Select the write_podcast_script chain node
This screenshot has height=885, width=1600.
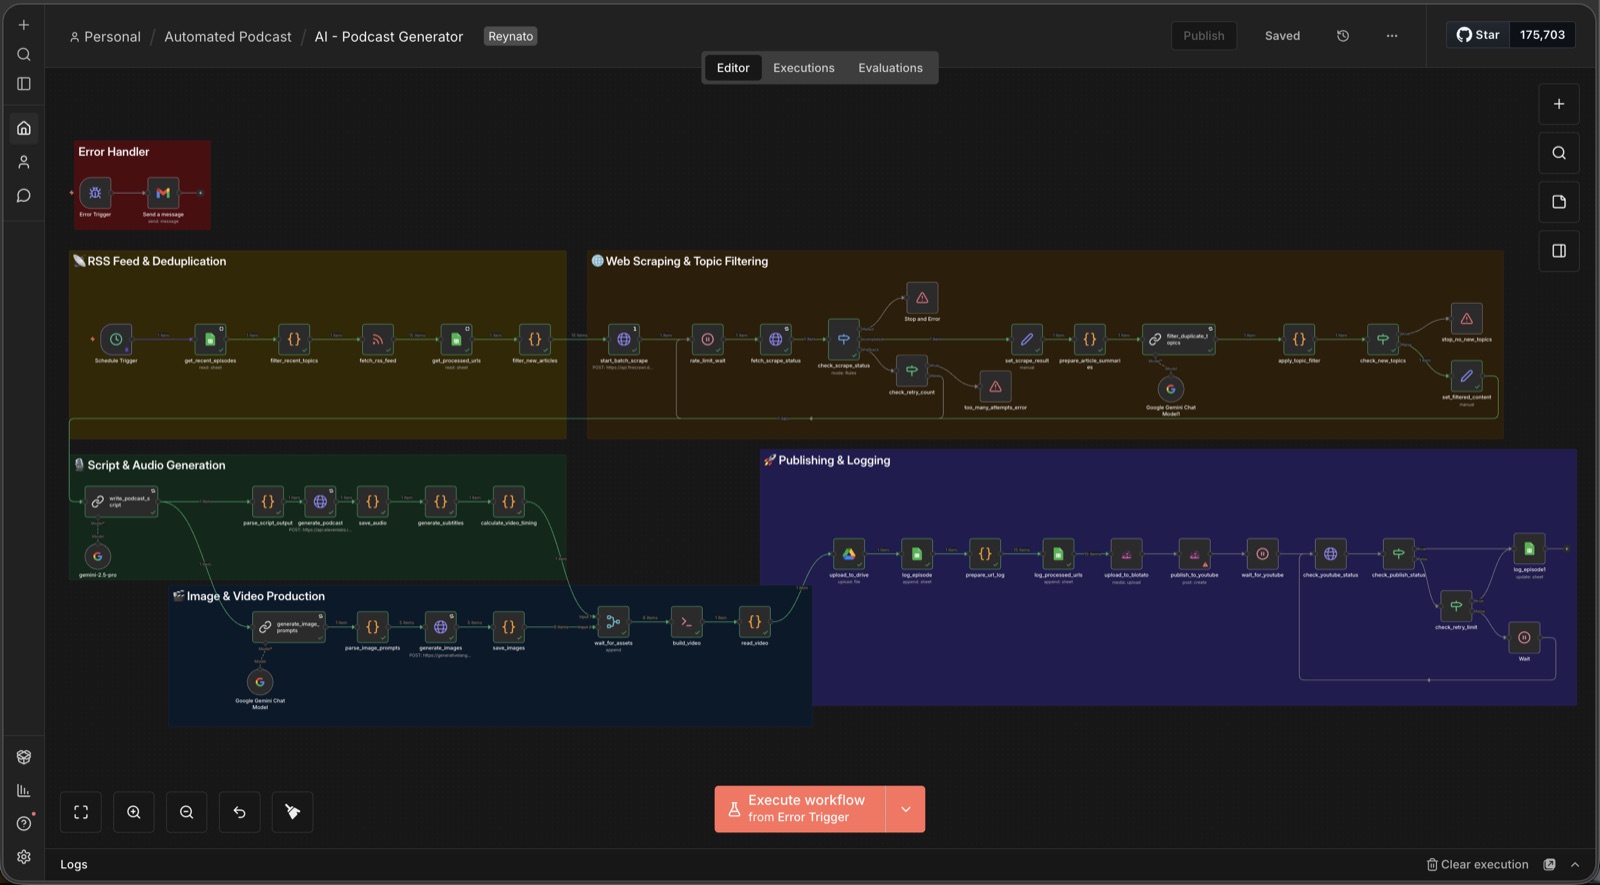point(121,501)
